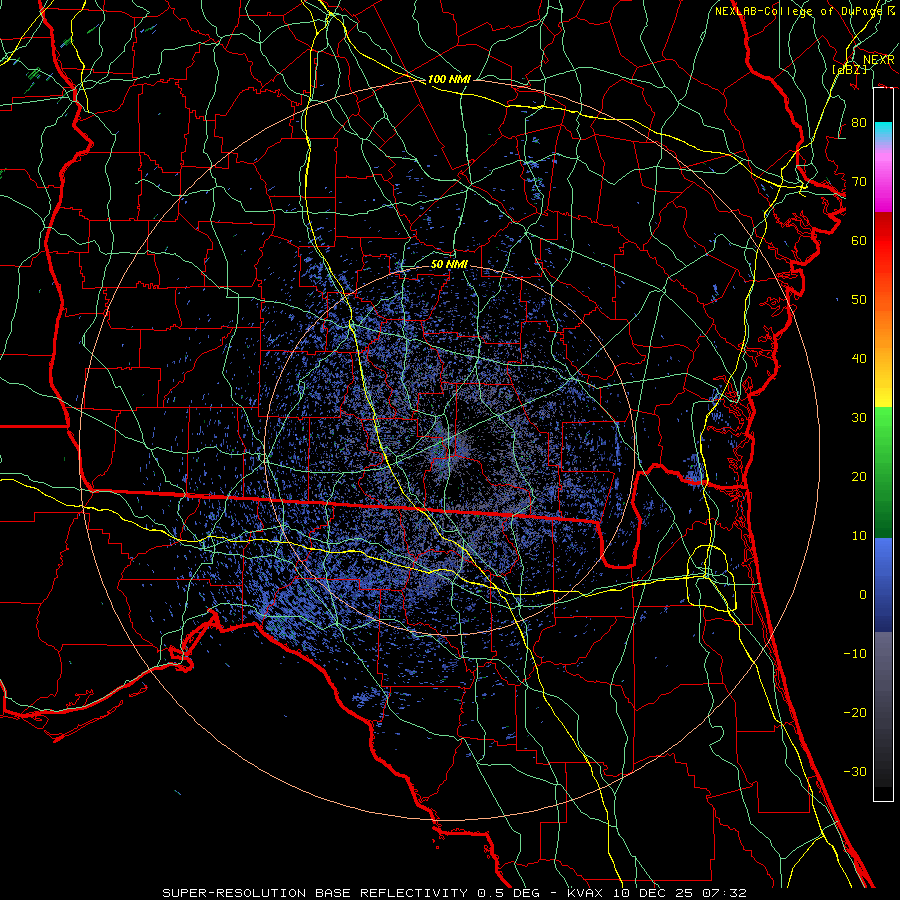Click the "100 NMI" range ring label
This screenshot has height=900, width=900.
click(x=449, y=79)
